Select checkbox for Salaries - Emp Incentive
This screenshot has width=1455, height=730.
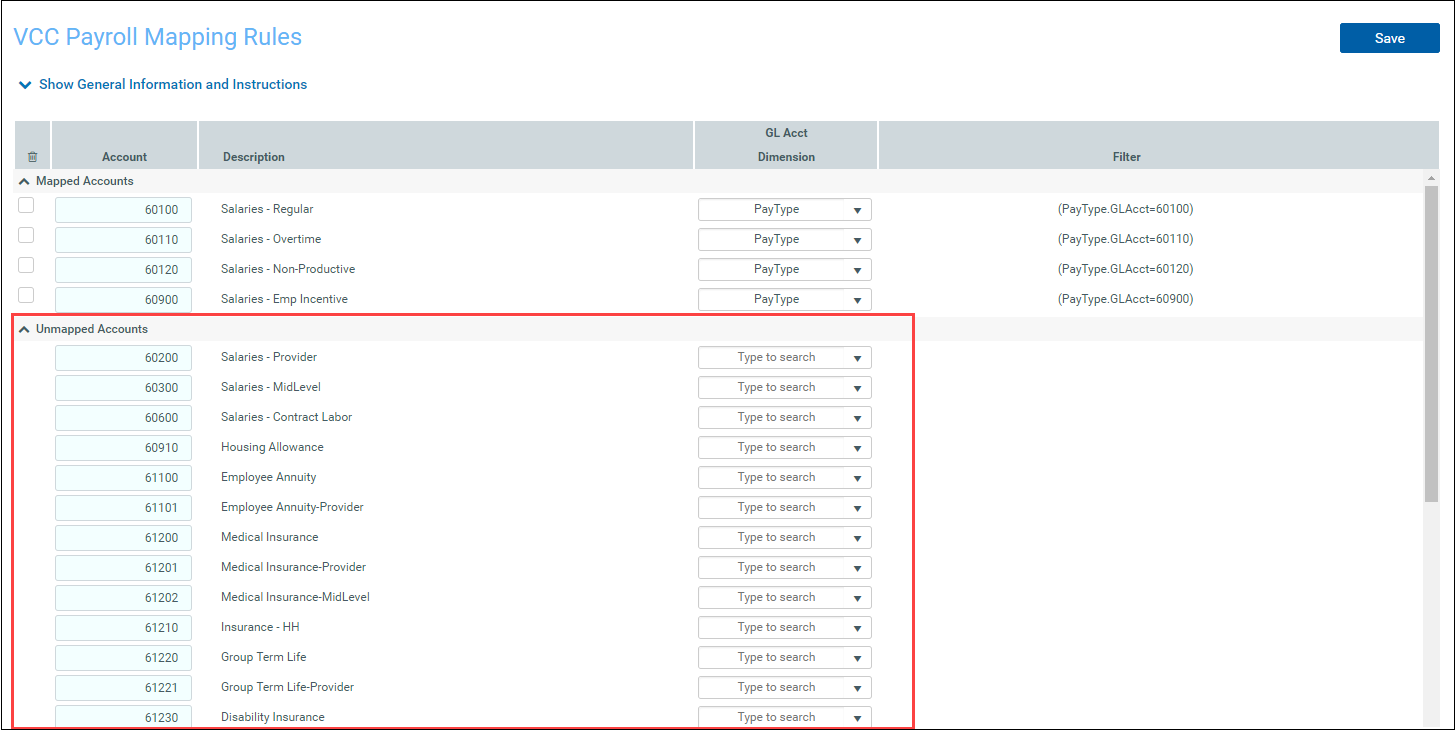click(27, 296)
